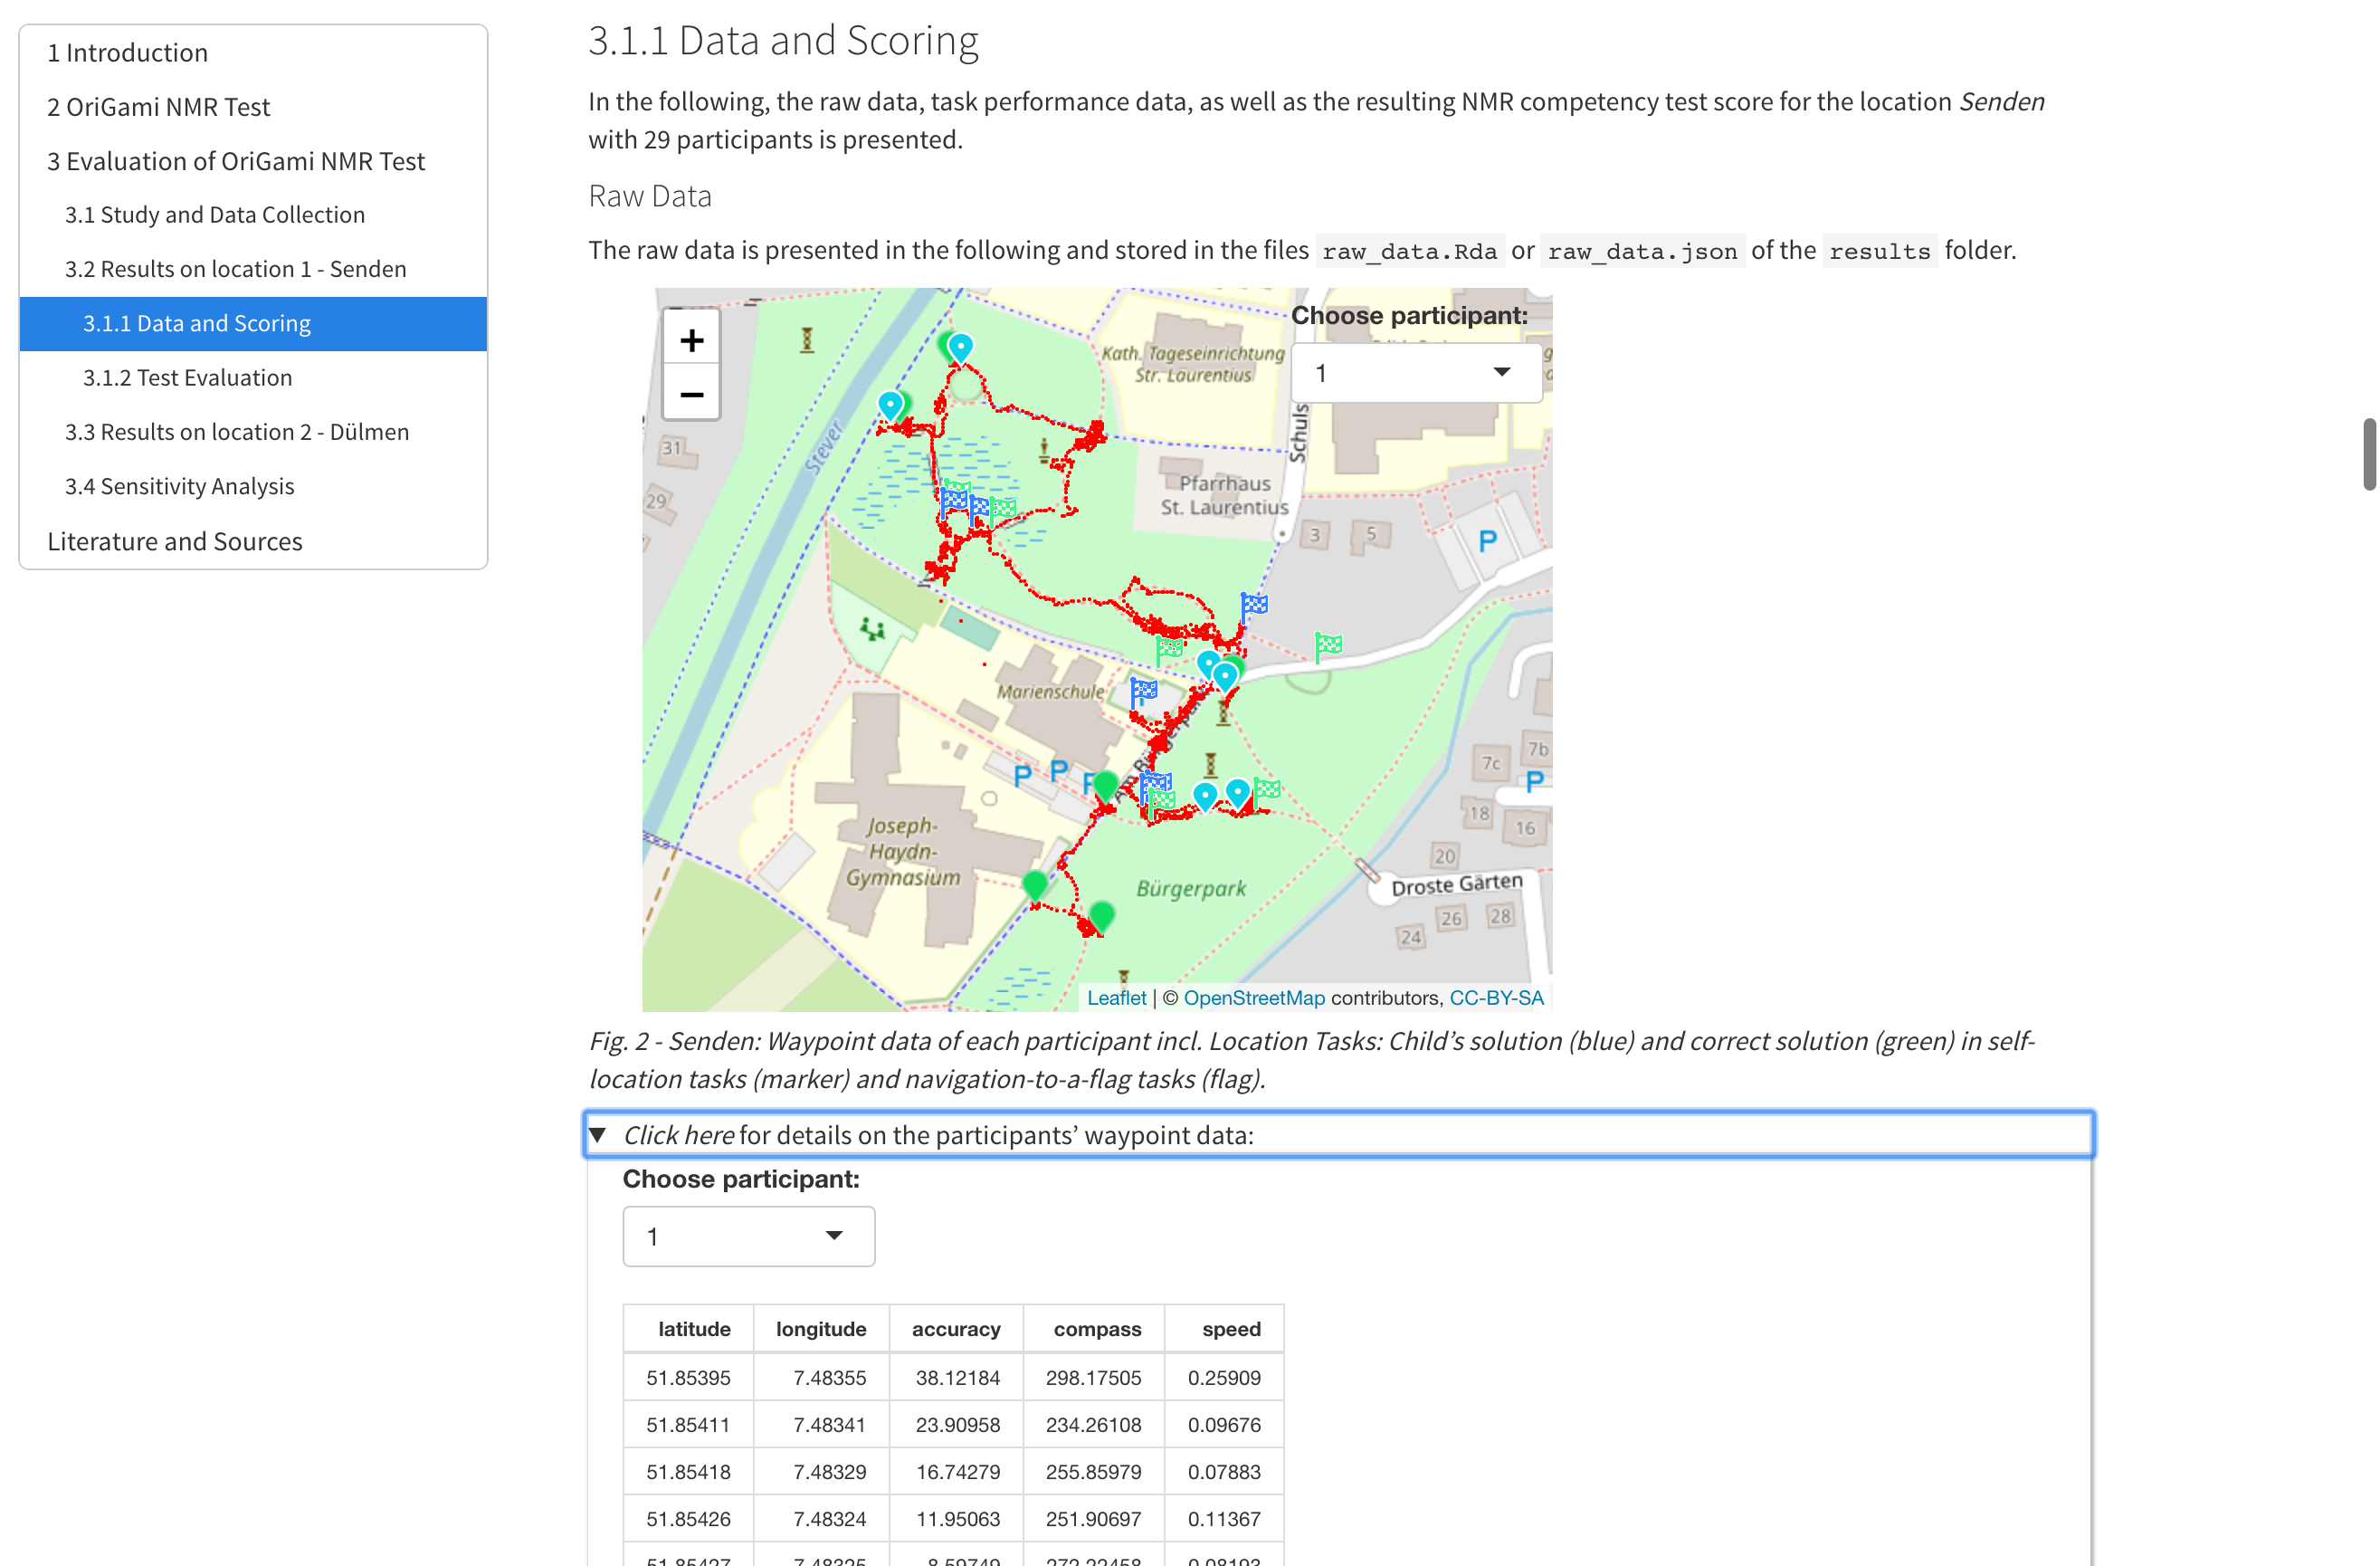The height and width of the screenshot is (1566, 2380).
Task: Click the topmost cyan marker on map
Action: pyautogui.click(x=960, y=346)
